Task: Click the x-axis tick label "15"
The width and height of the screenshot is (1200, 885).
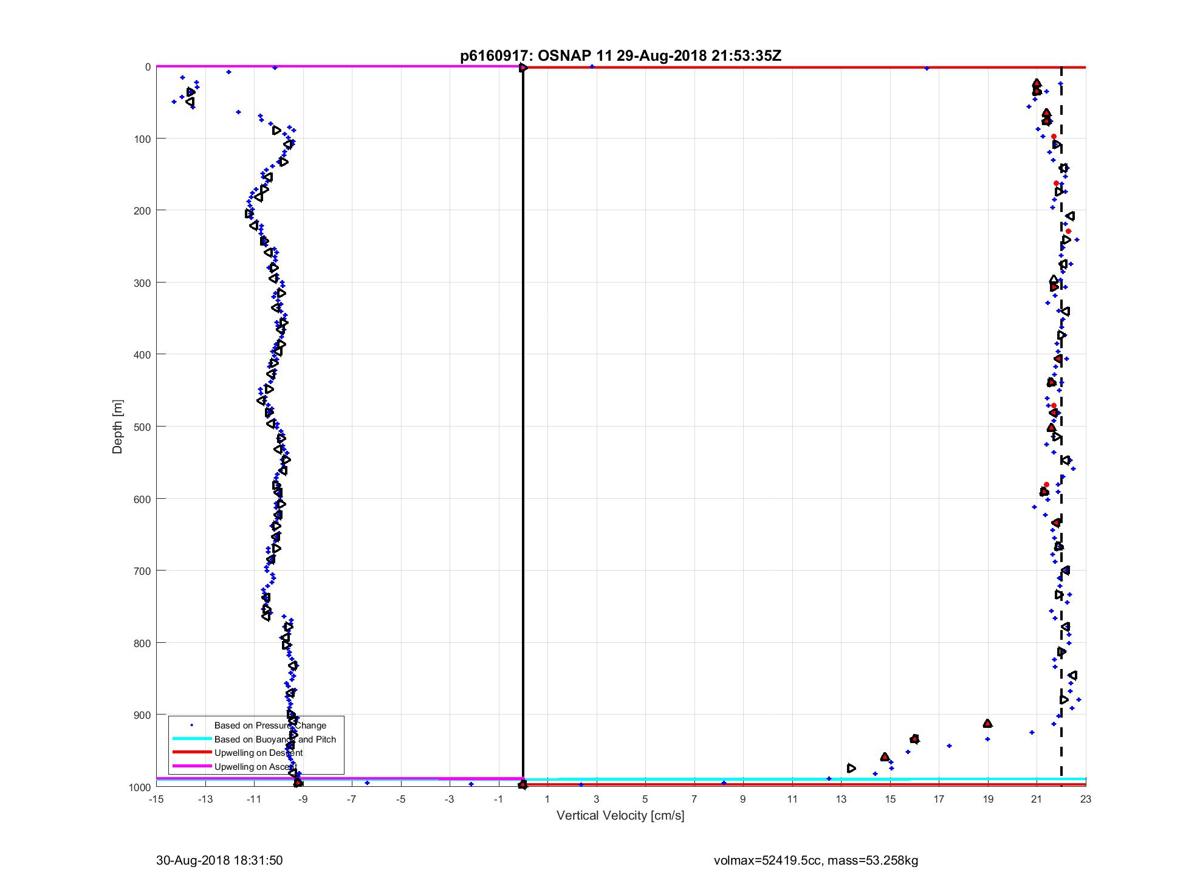Action: coord(890,799)
